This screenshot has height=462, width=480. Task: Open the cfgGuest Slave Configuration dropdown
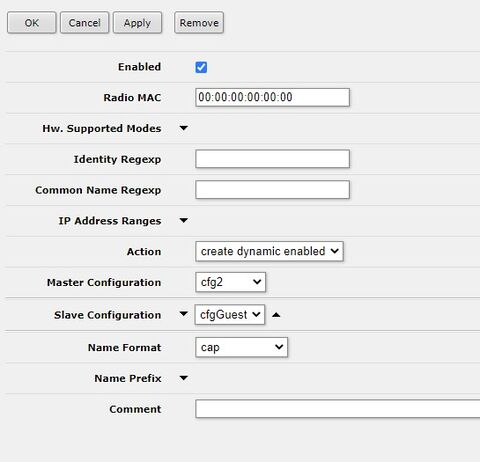tap(230, 314)
